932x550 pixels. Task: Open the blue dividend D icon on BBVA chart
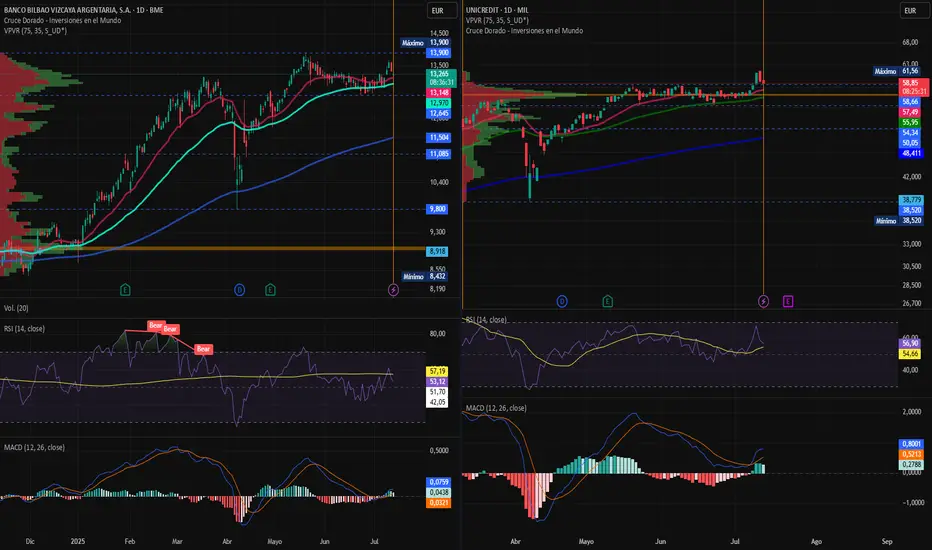240,290
